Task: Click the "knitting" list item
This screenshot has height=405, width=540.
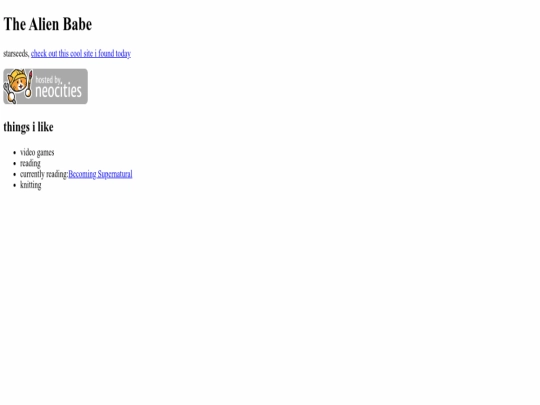Action: (31, 185)
